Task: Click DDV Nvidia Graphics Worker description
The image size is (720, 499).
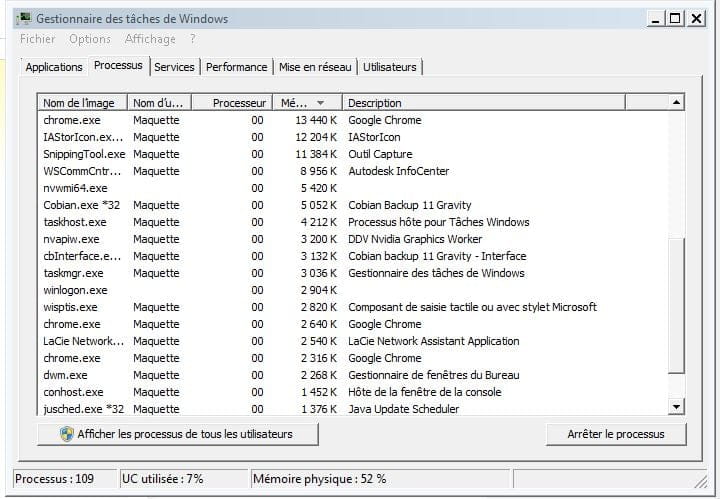Action: click(415, 239)
